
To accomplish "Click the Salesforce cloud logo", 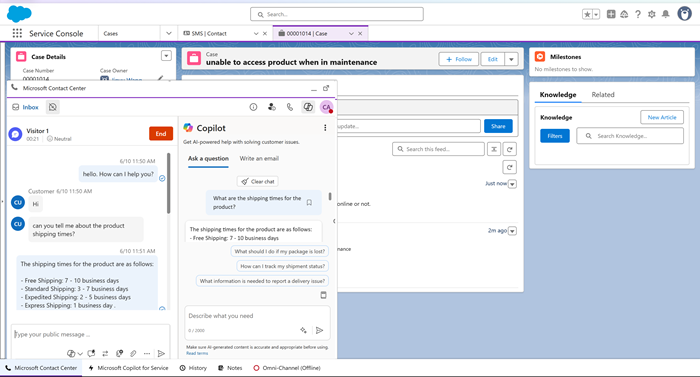I will point(19,14).
